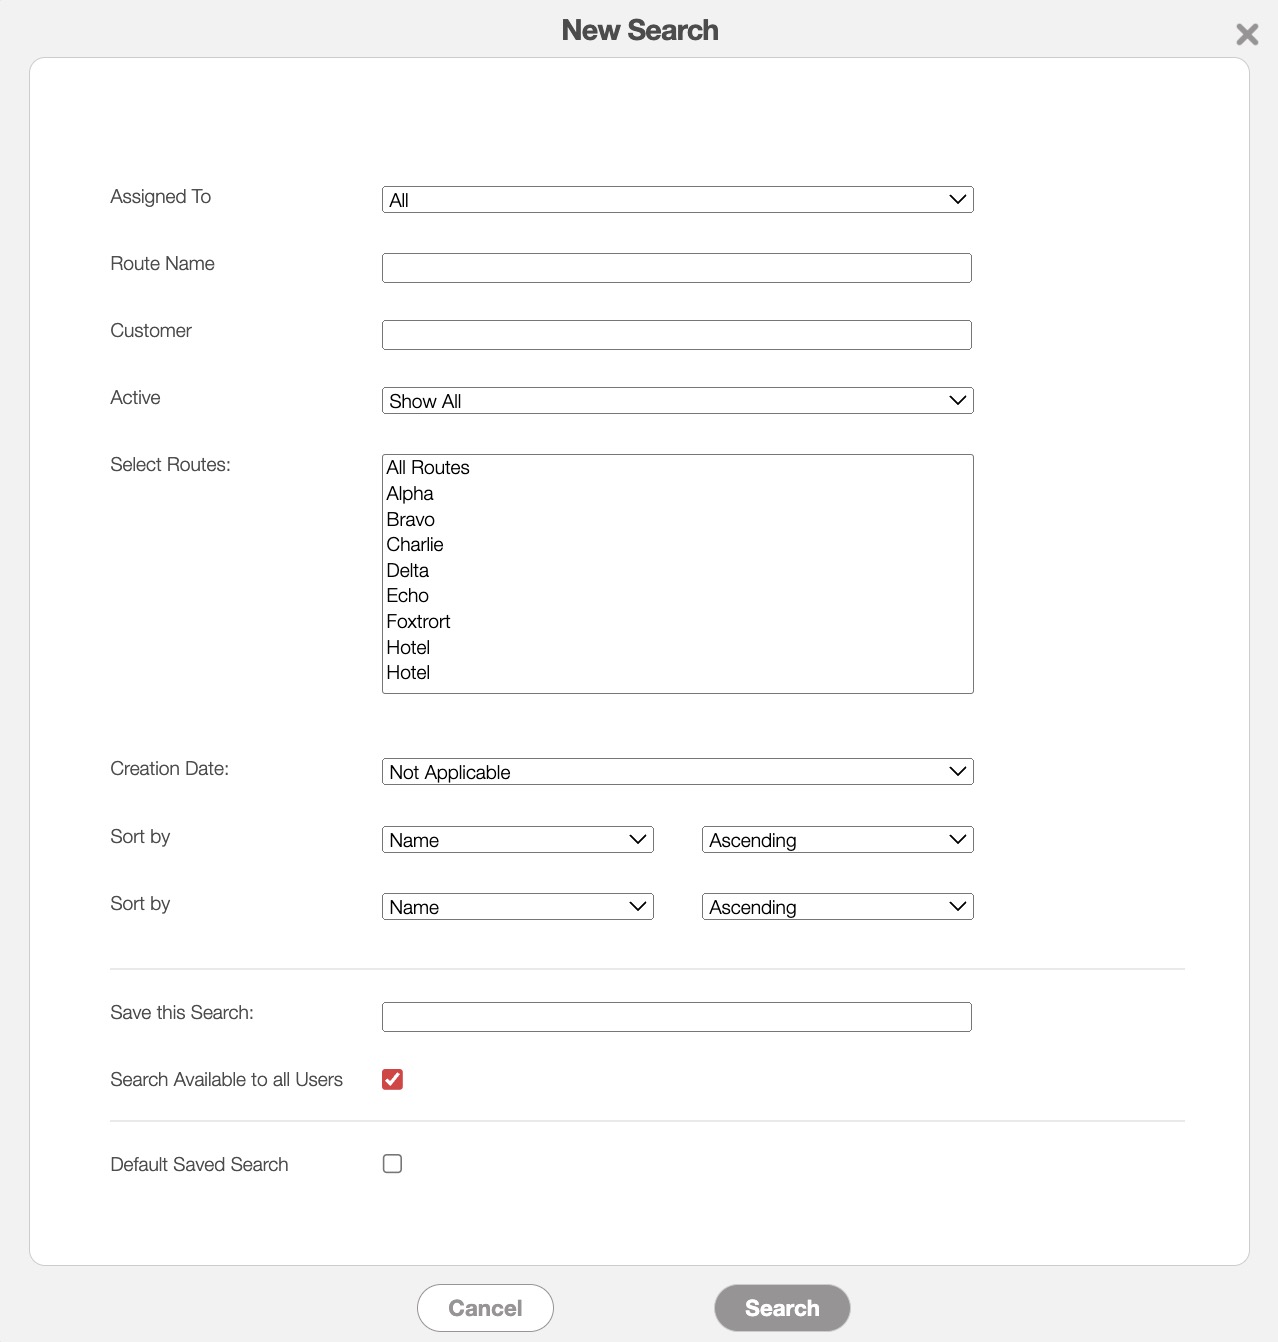This screenshot has height=1342, width=1278.
Task: Select the Delta route
Action: coord(408,571)
